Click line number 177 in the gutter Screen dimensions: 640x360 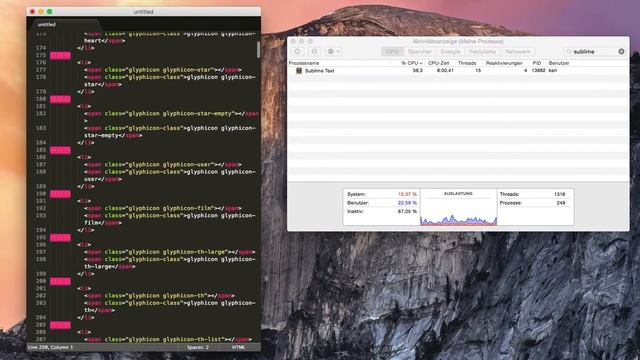coord(41,70)
